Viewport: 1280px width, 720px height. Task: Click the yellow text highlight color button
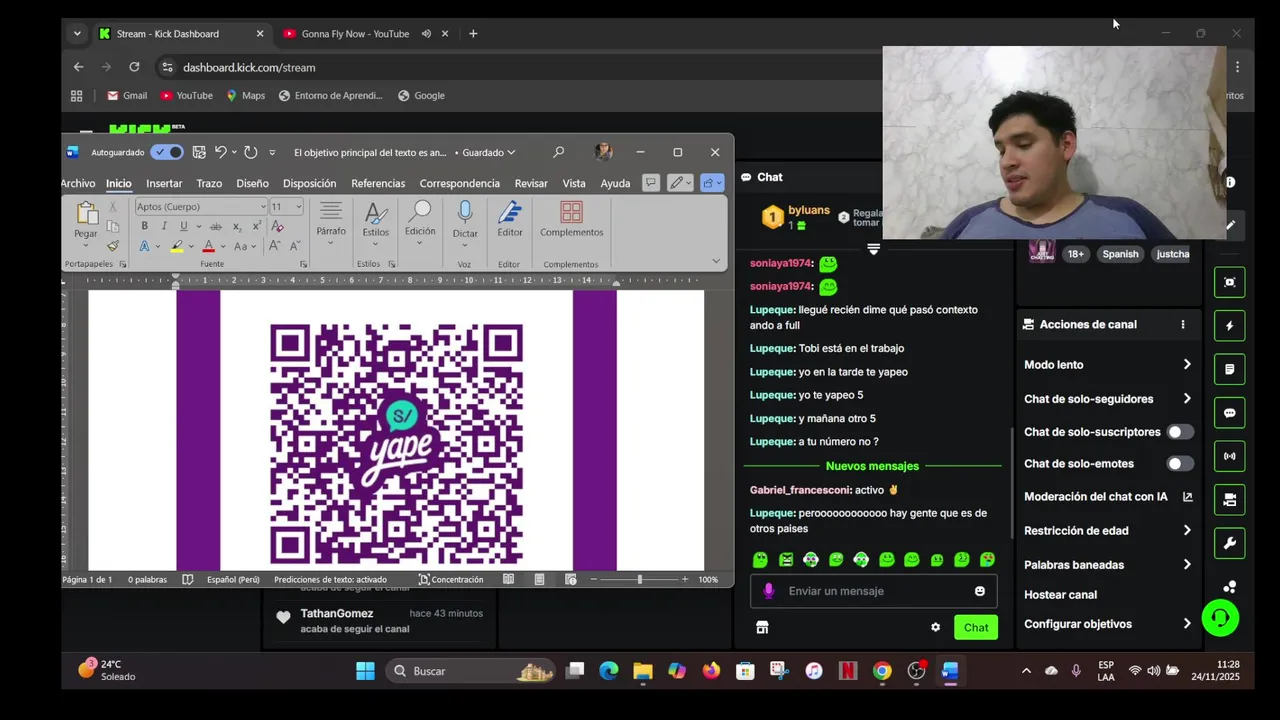point(176,246)
